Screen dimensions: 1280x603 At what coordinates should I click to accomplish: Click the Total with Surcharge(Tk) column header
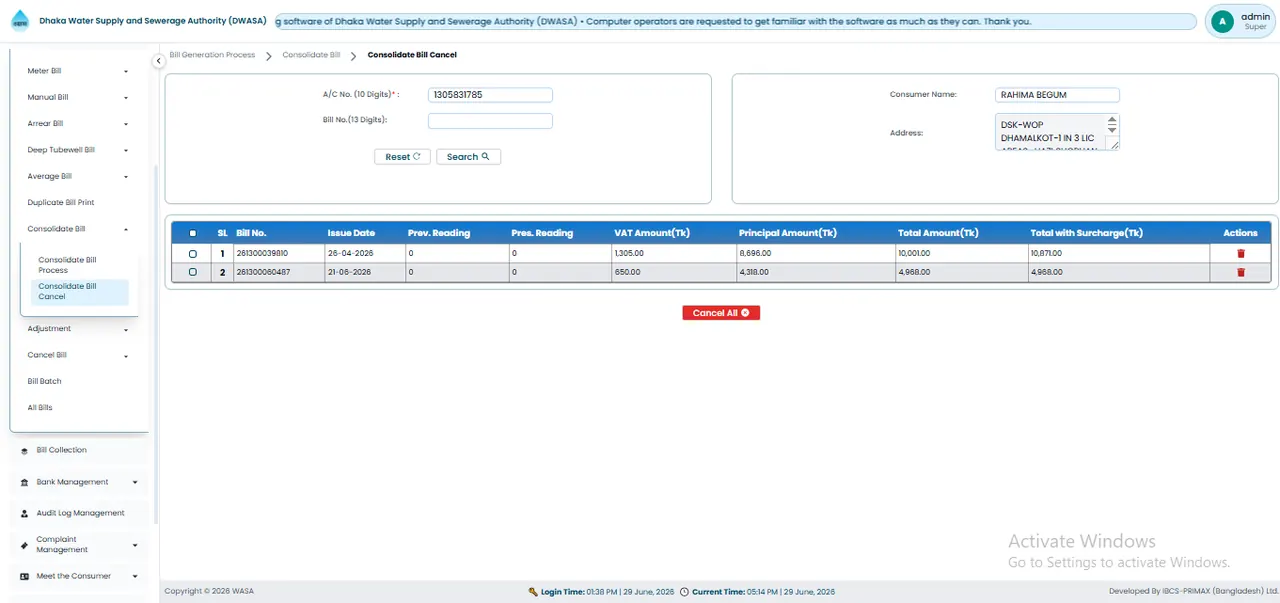[x=1086, y=233]
